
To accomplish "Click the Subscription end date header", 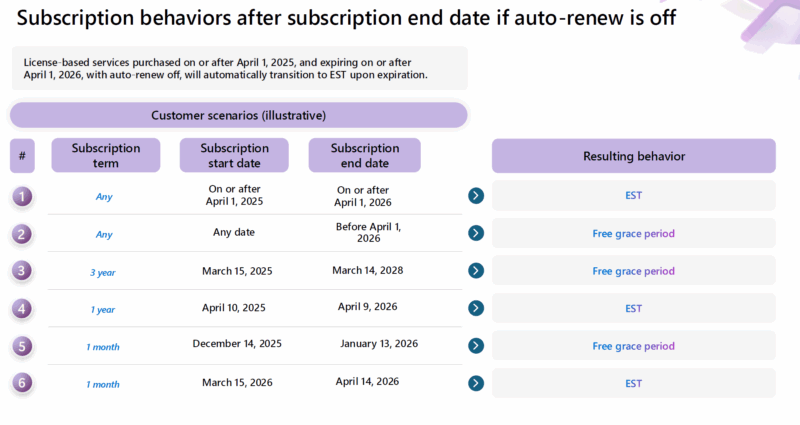I will coord(364,156).
